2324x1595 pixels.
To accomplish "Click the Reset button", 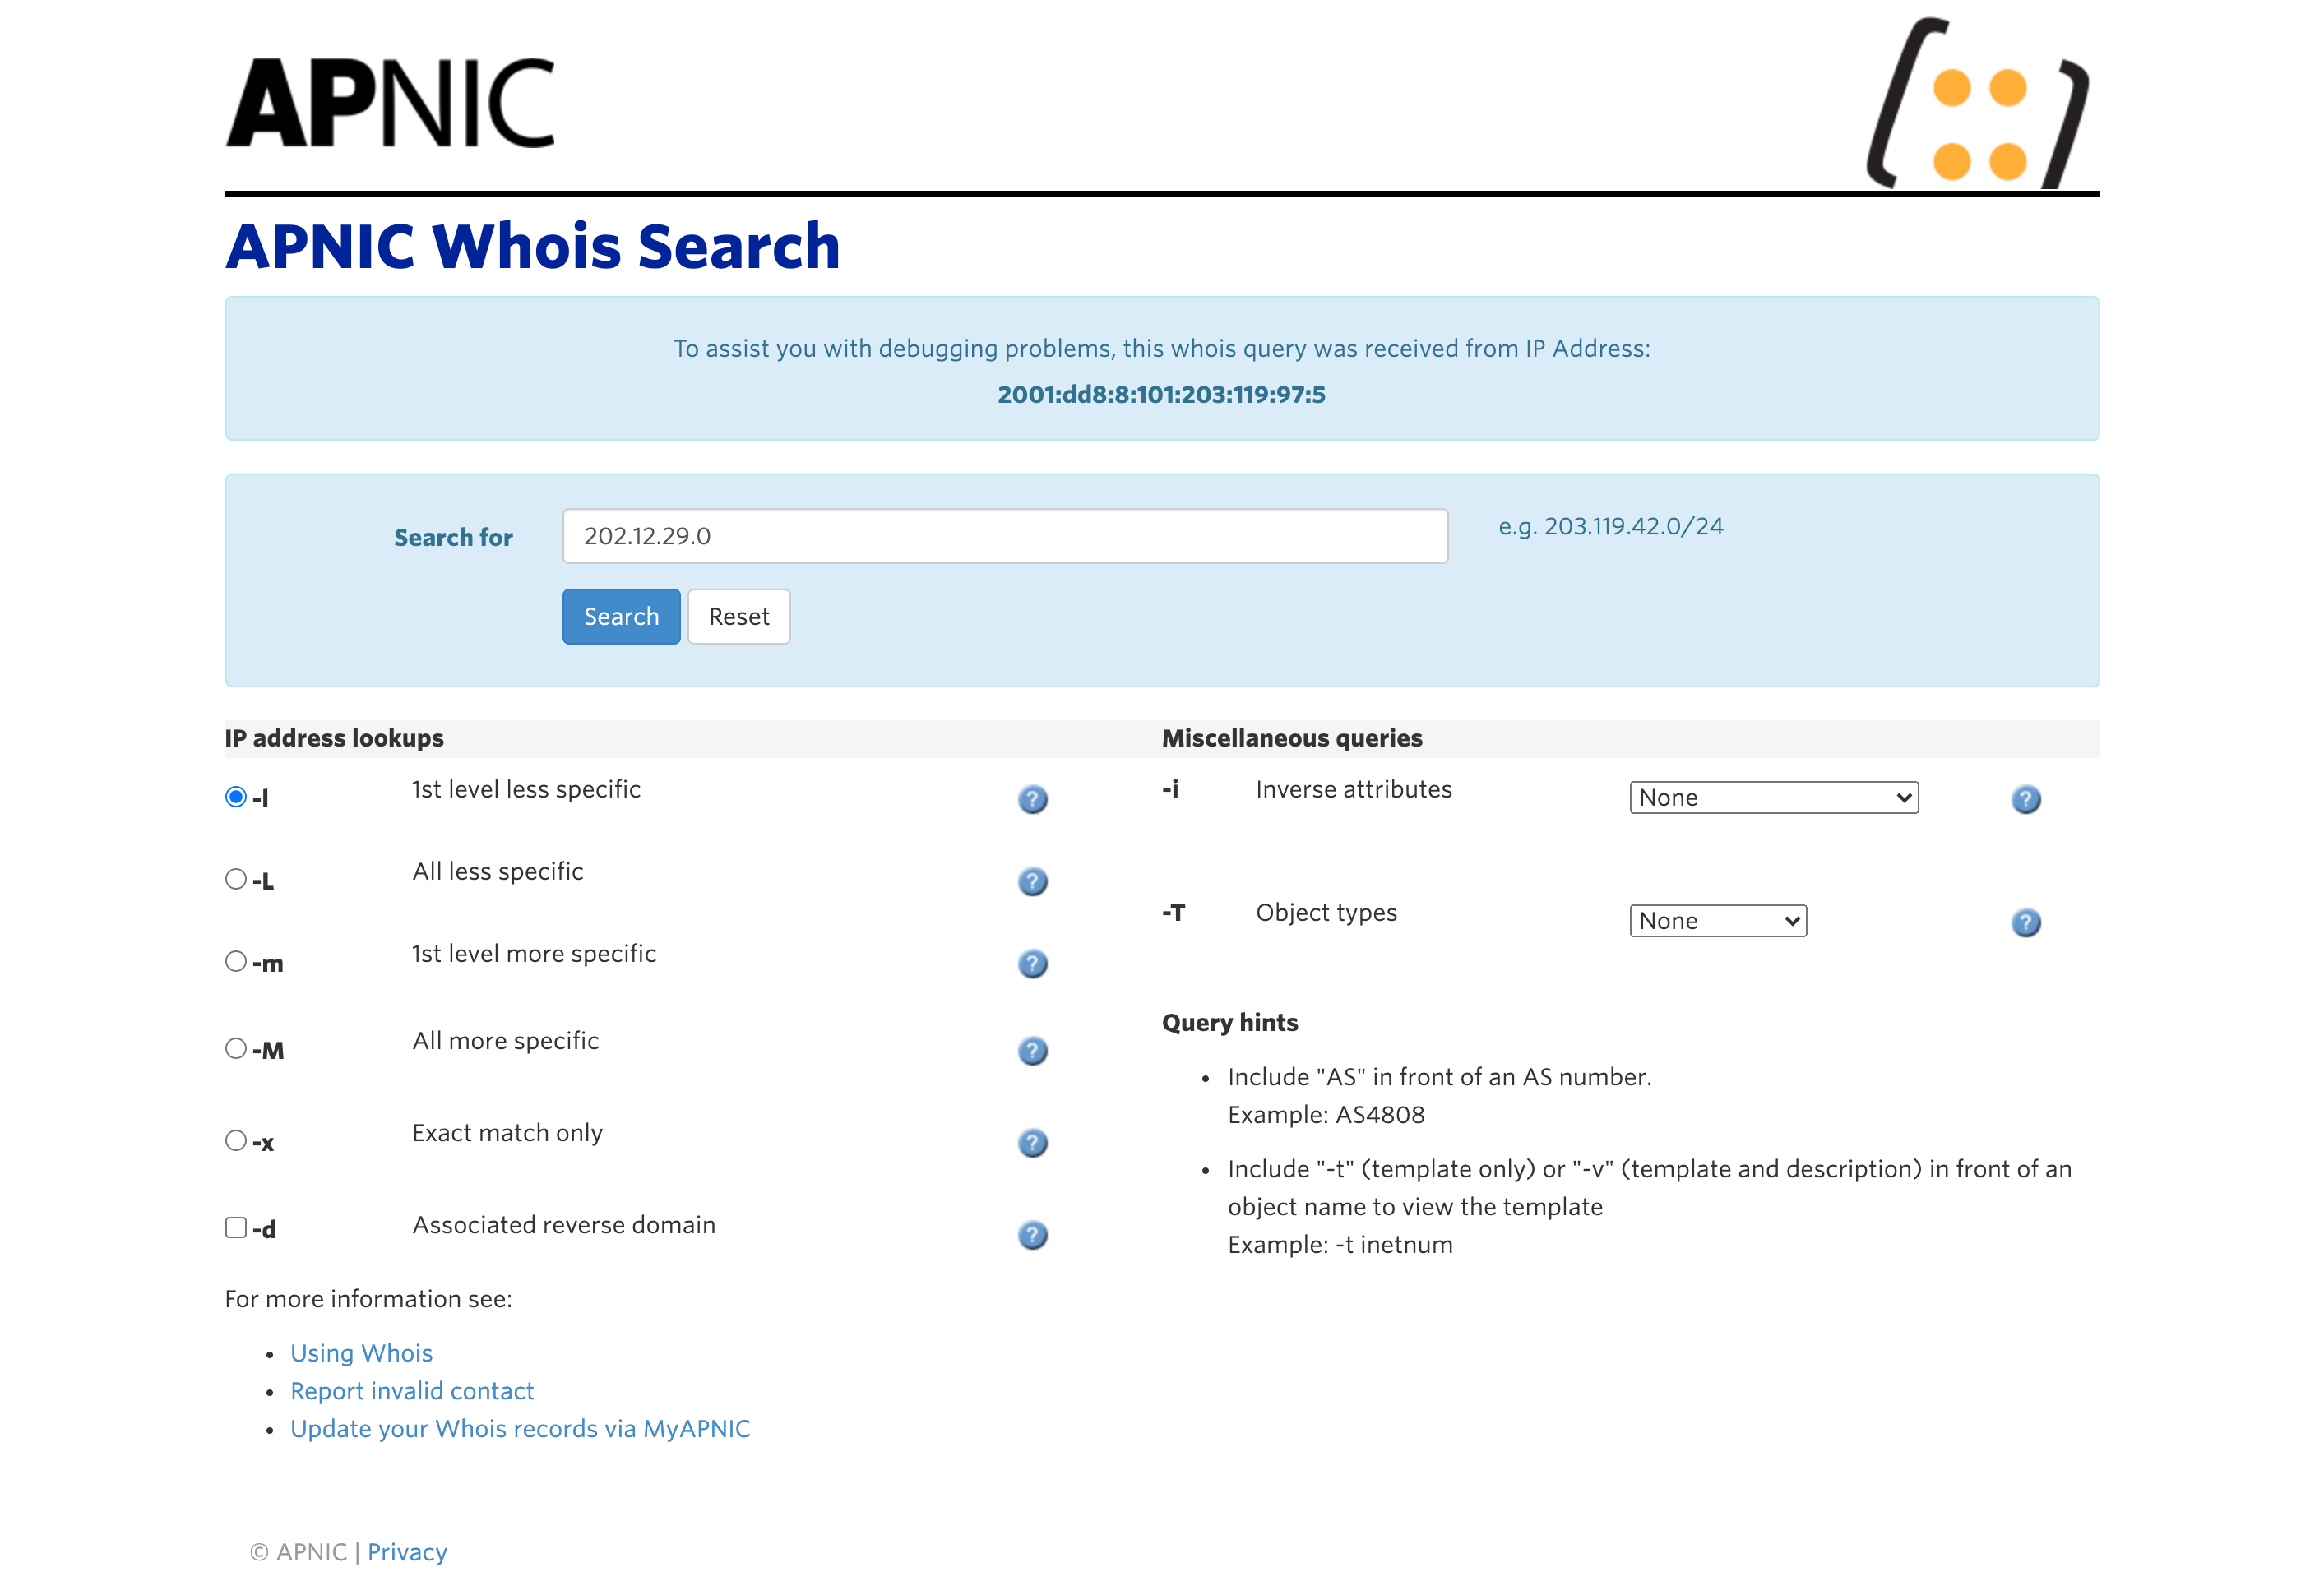I will tap(738, 615).
